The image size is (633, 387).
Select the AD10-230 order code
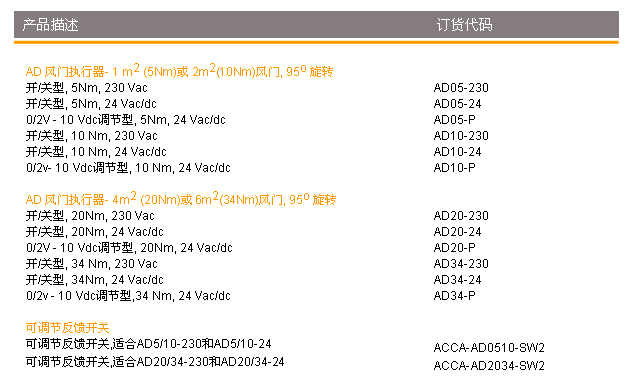click(x=461, y=136)
